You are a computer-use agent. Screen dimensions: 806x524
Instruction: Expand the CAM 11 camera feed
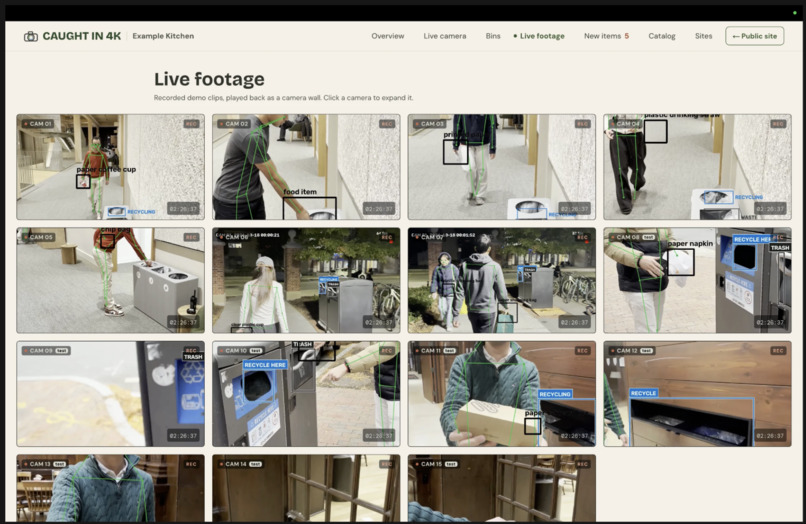tap(502, 393)
